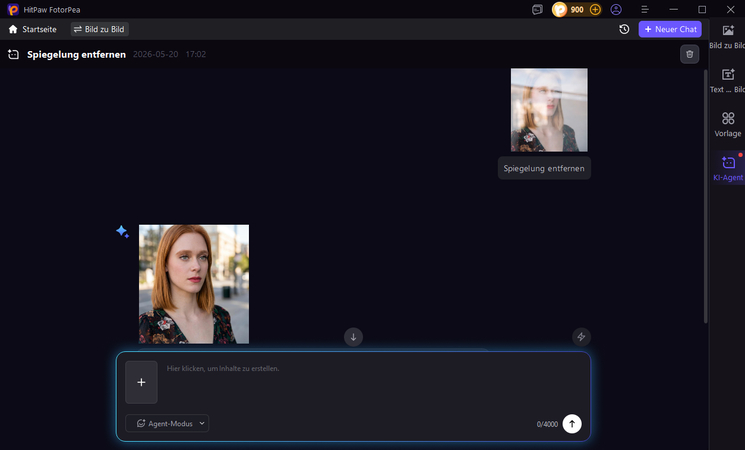This screenshot has height=450, width=745.
Task: Open Vorlage templates in right sidebar
Action: (x=727, y=124)
